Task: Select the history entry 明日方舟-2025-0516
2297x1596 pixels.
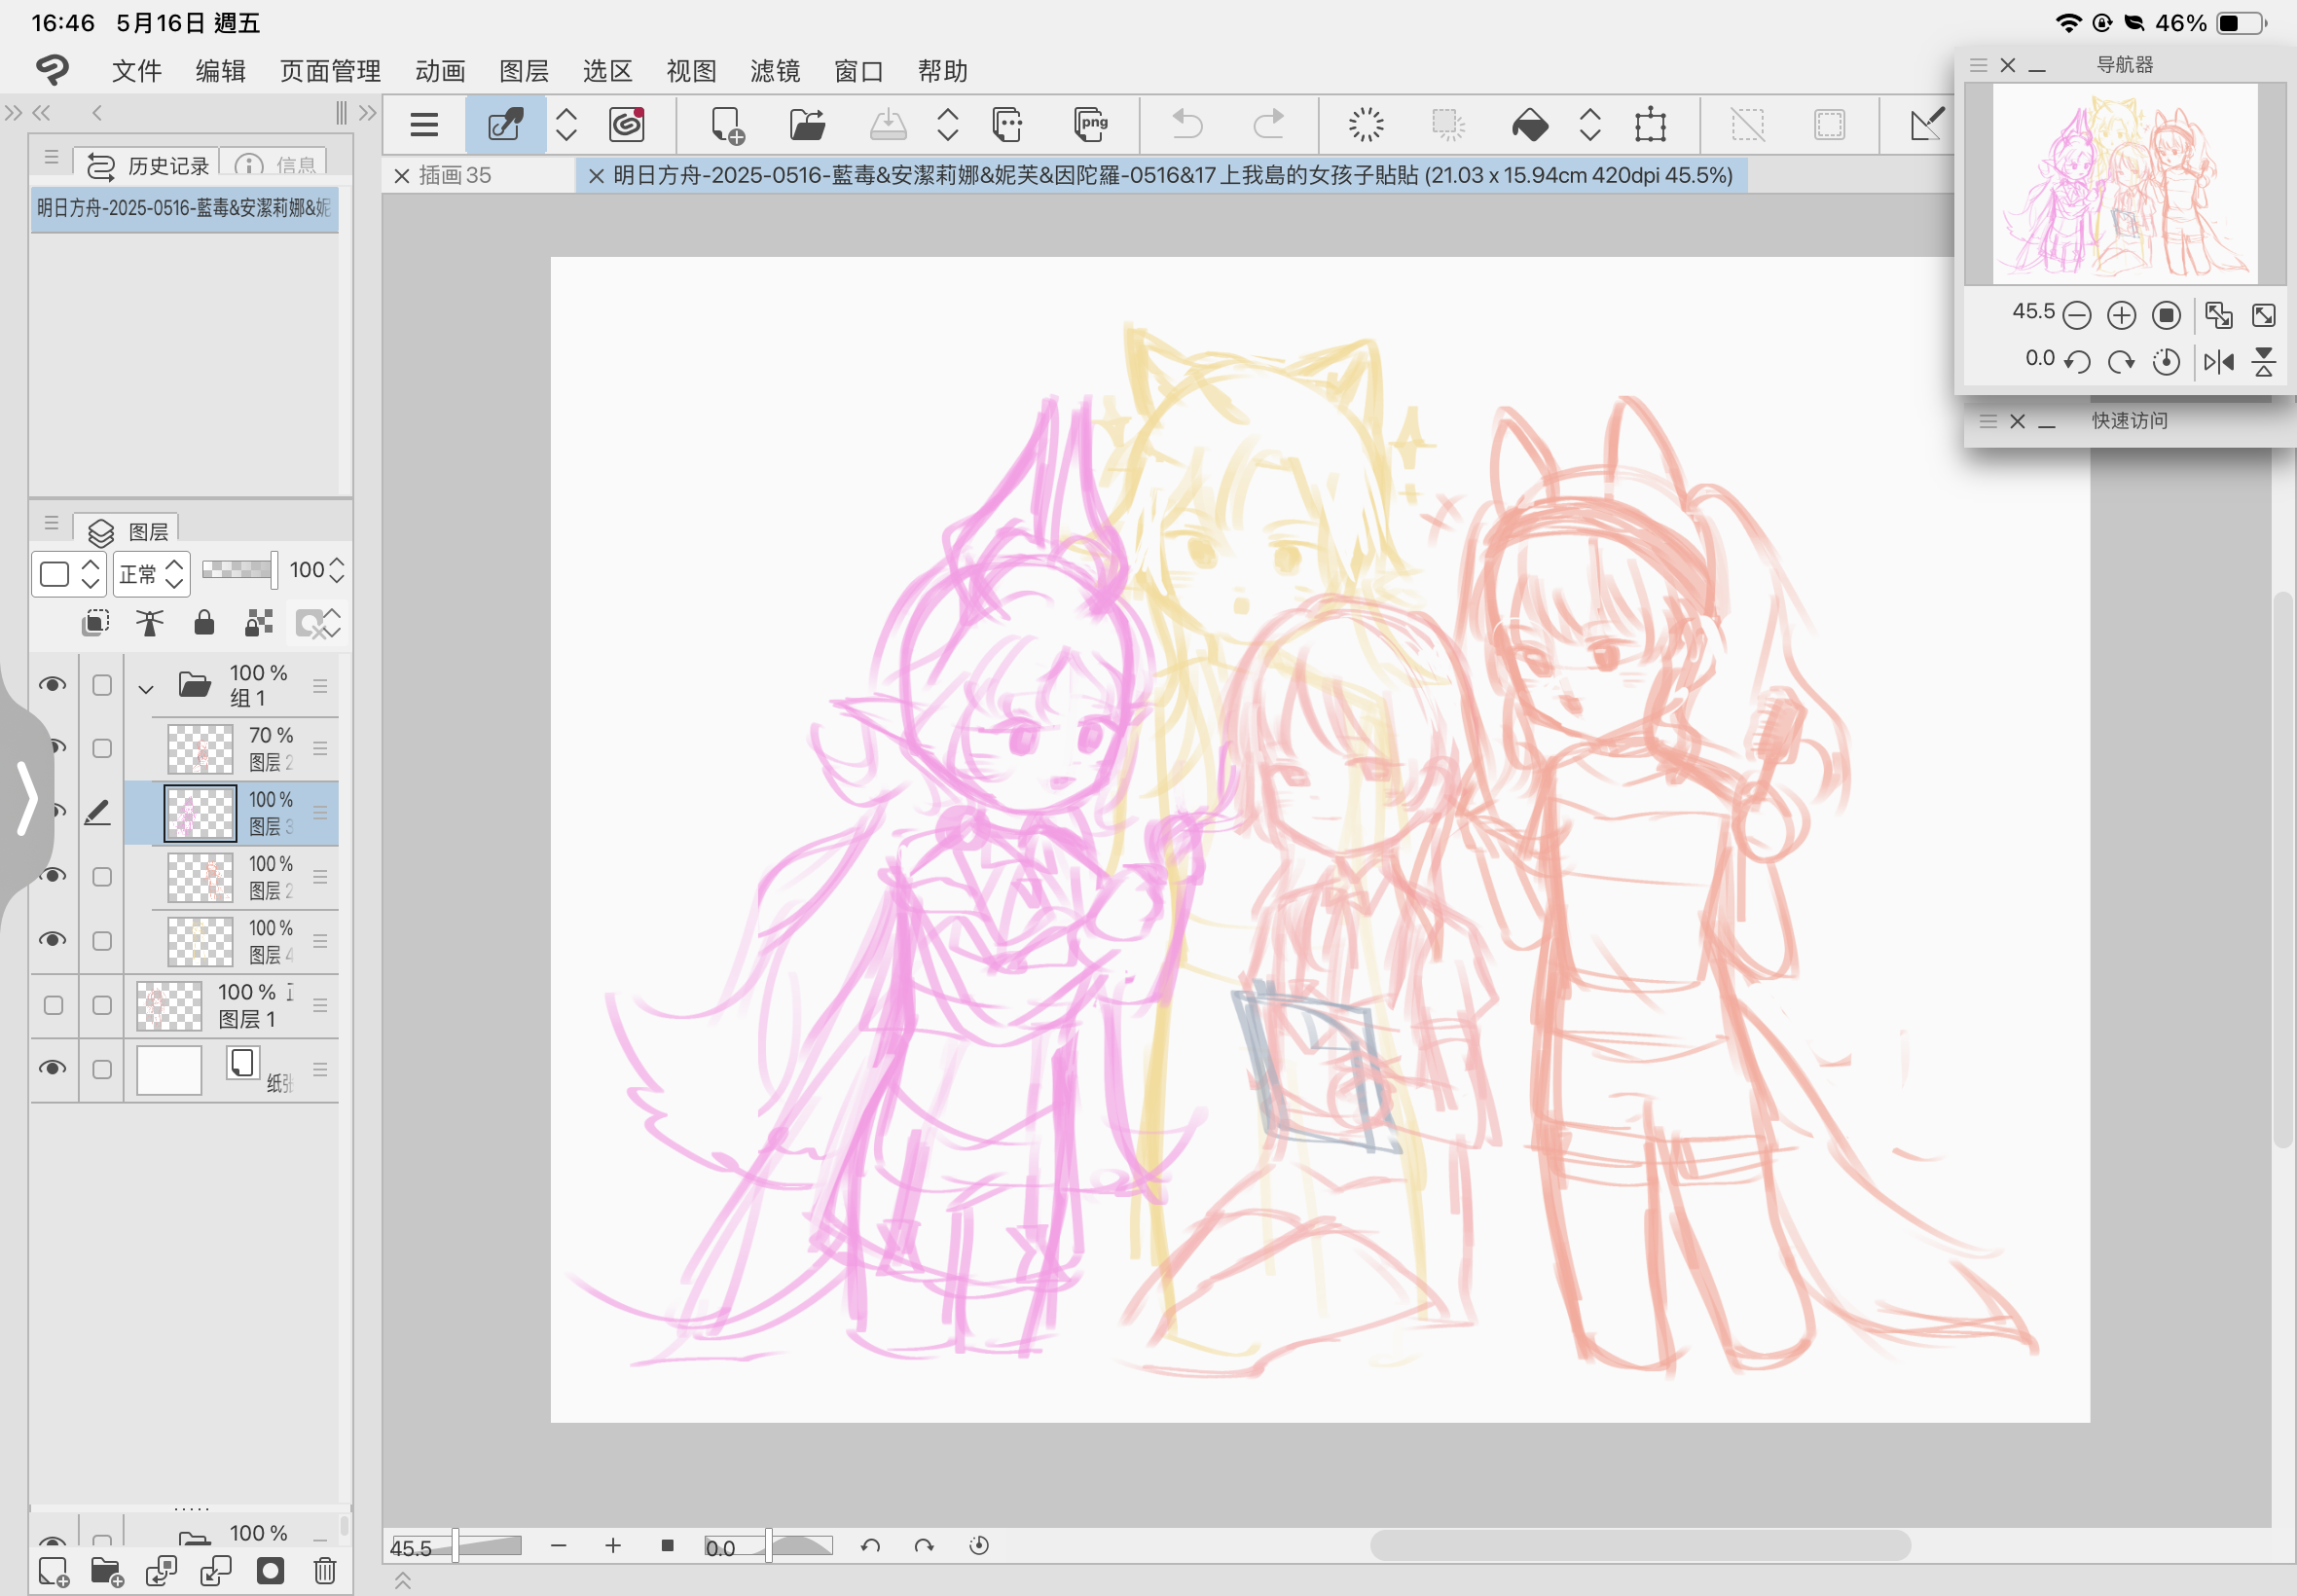Action: (x=185, y=208)
